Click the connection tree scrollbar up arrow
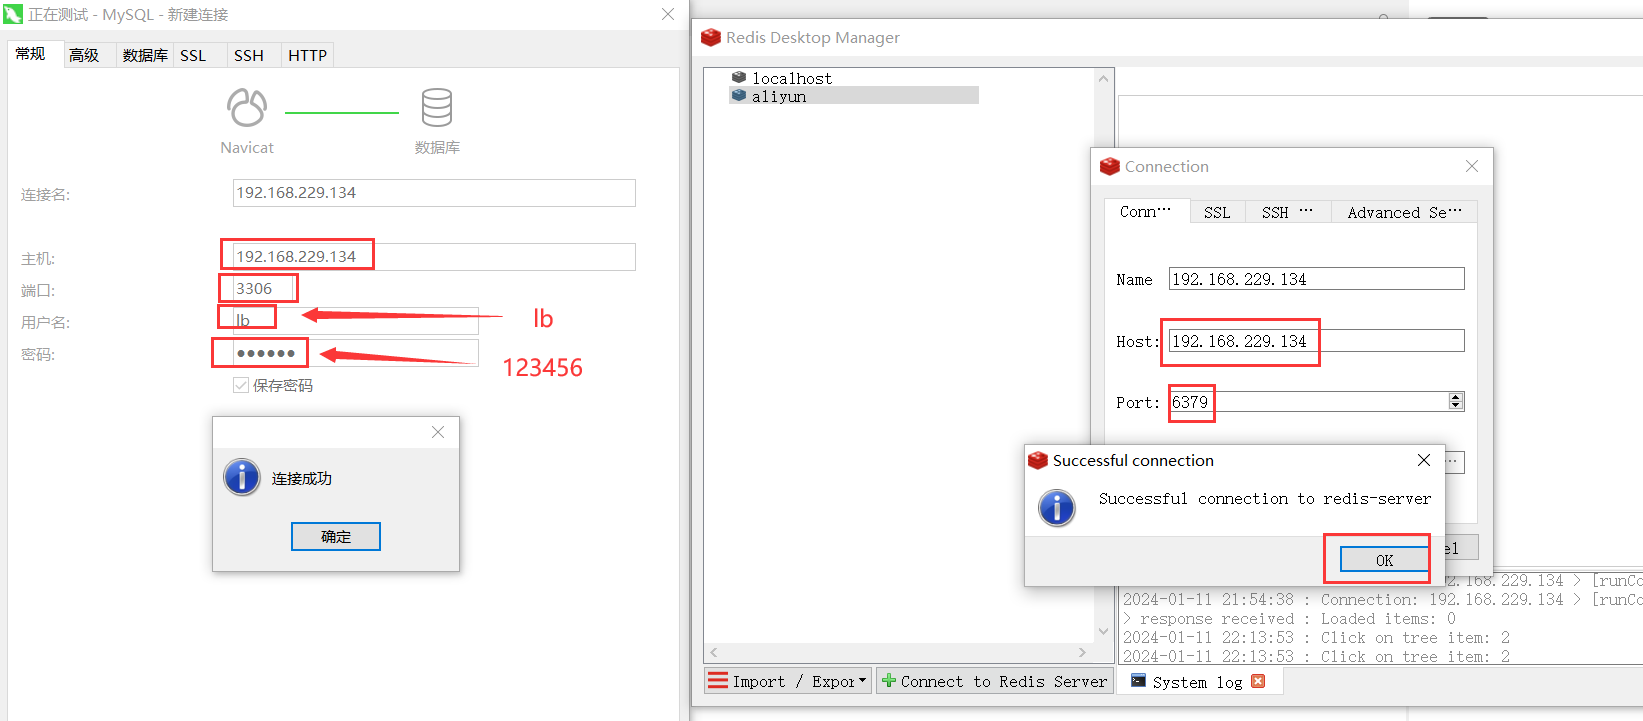 coord(1104,78)
